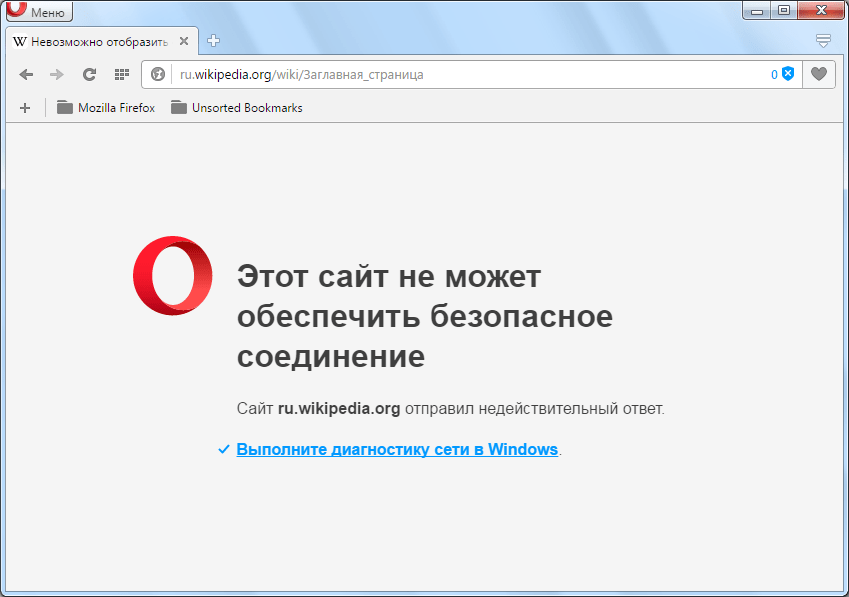Click Выполните диагностику сети в Windows link
The width and height of the screenshot is (849, 597).
[397, 450]
